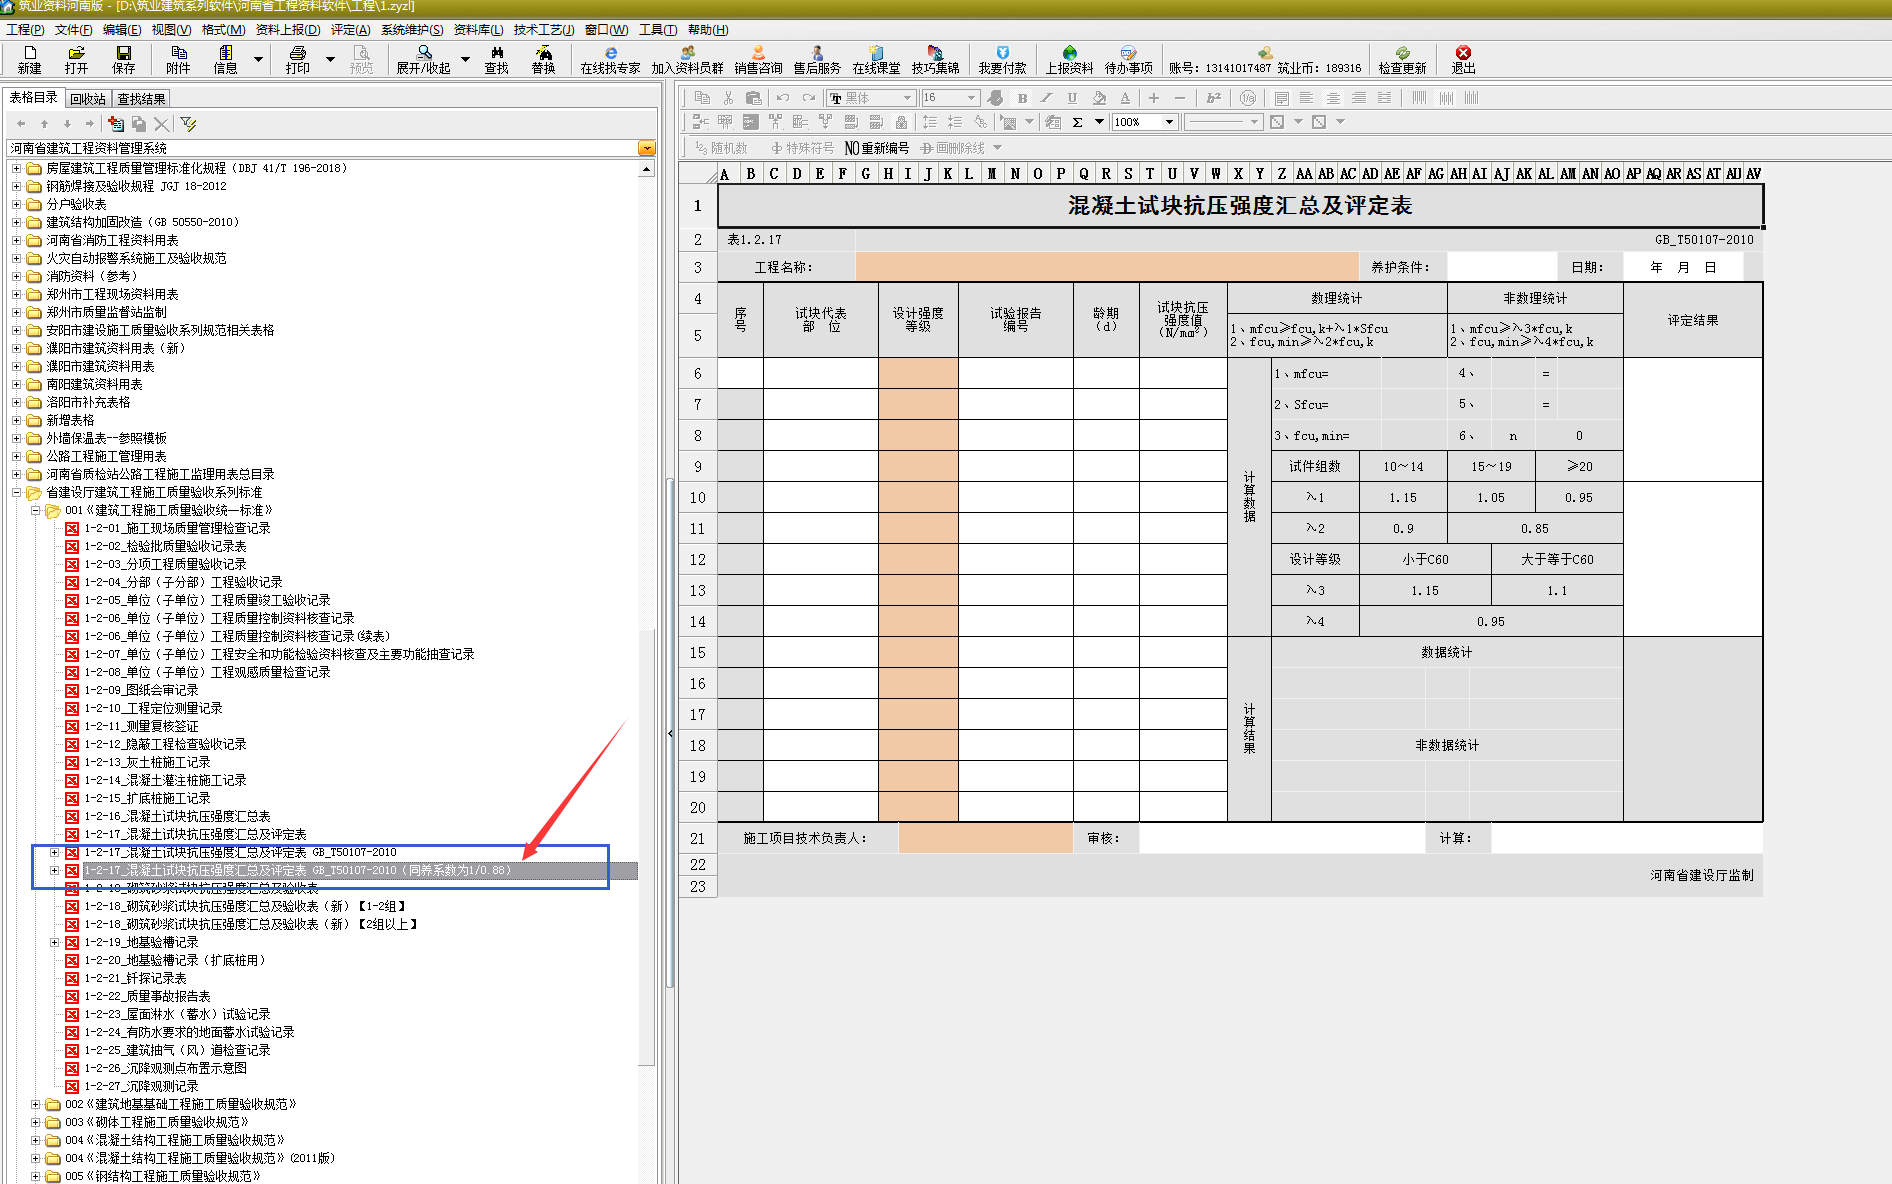Click 销售咨询 button
Viewport: 1892px width, 1184px height.
[x=758, y=60]
